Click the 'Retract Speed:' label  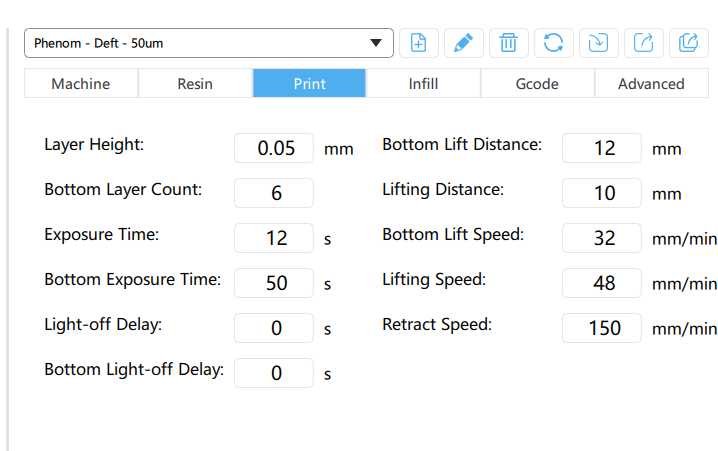(x=437, y=324)
